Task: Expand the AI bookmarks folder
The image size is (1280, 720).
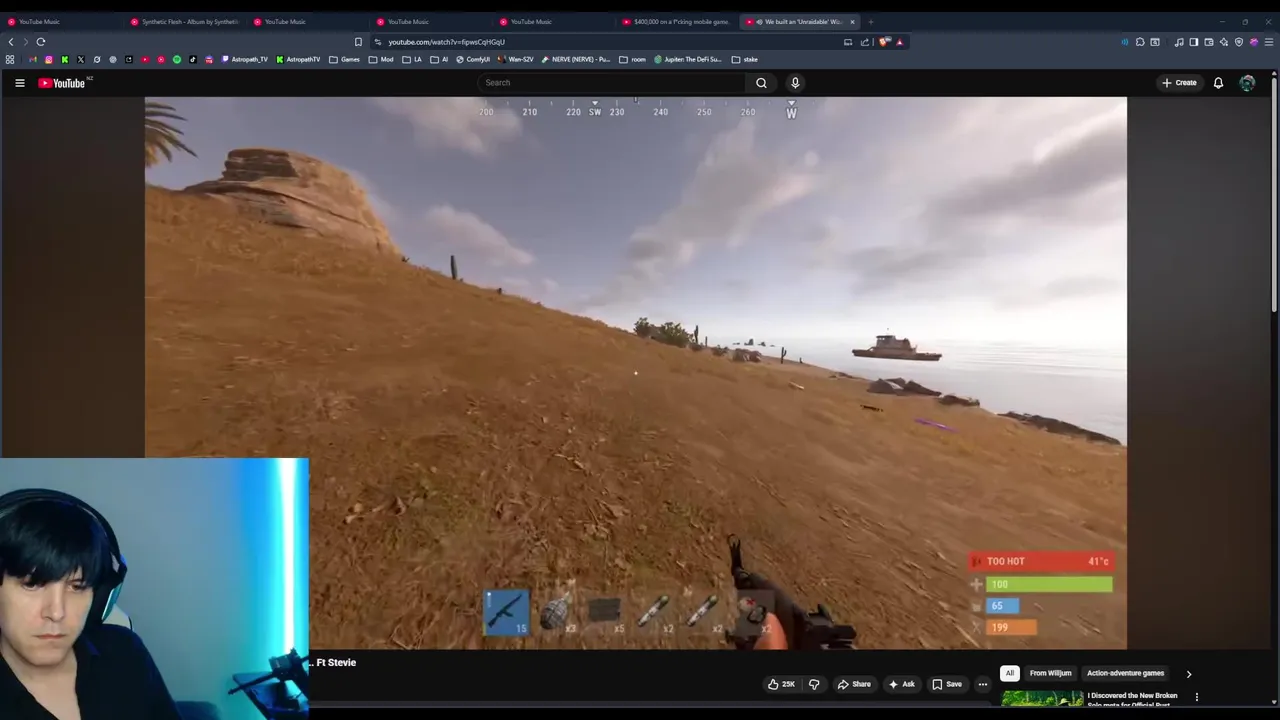Action: [x=439, y=60]
